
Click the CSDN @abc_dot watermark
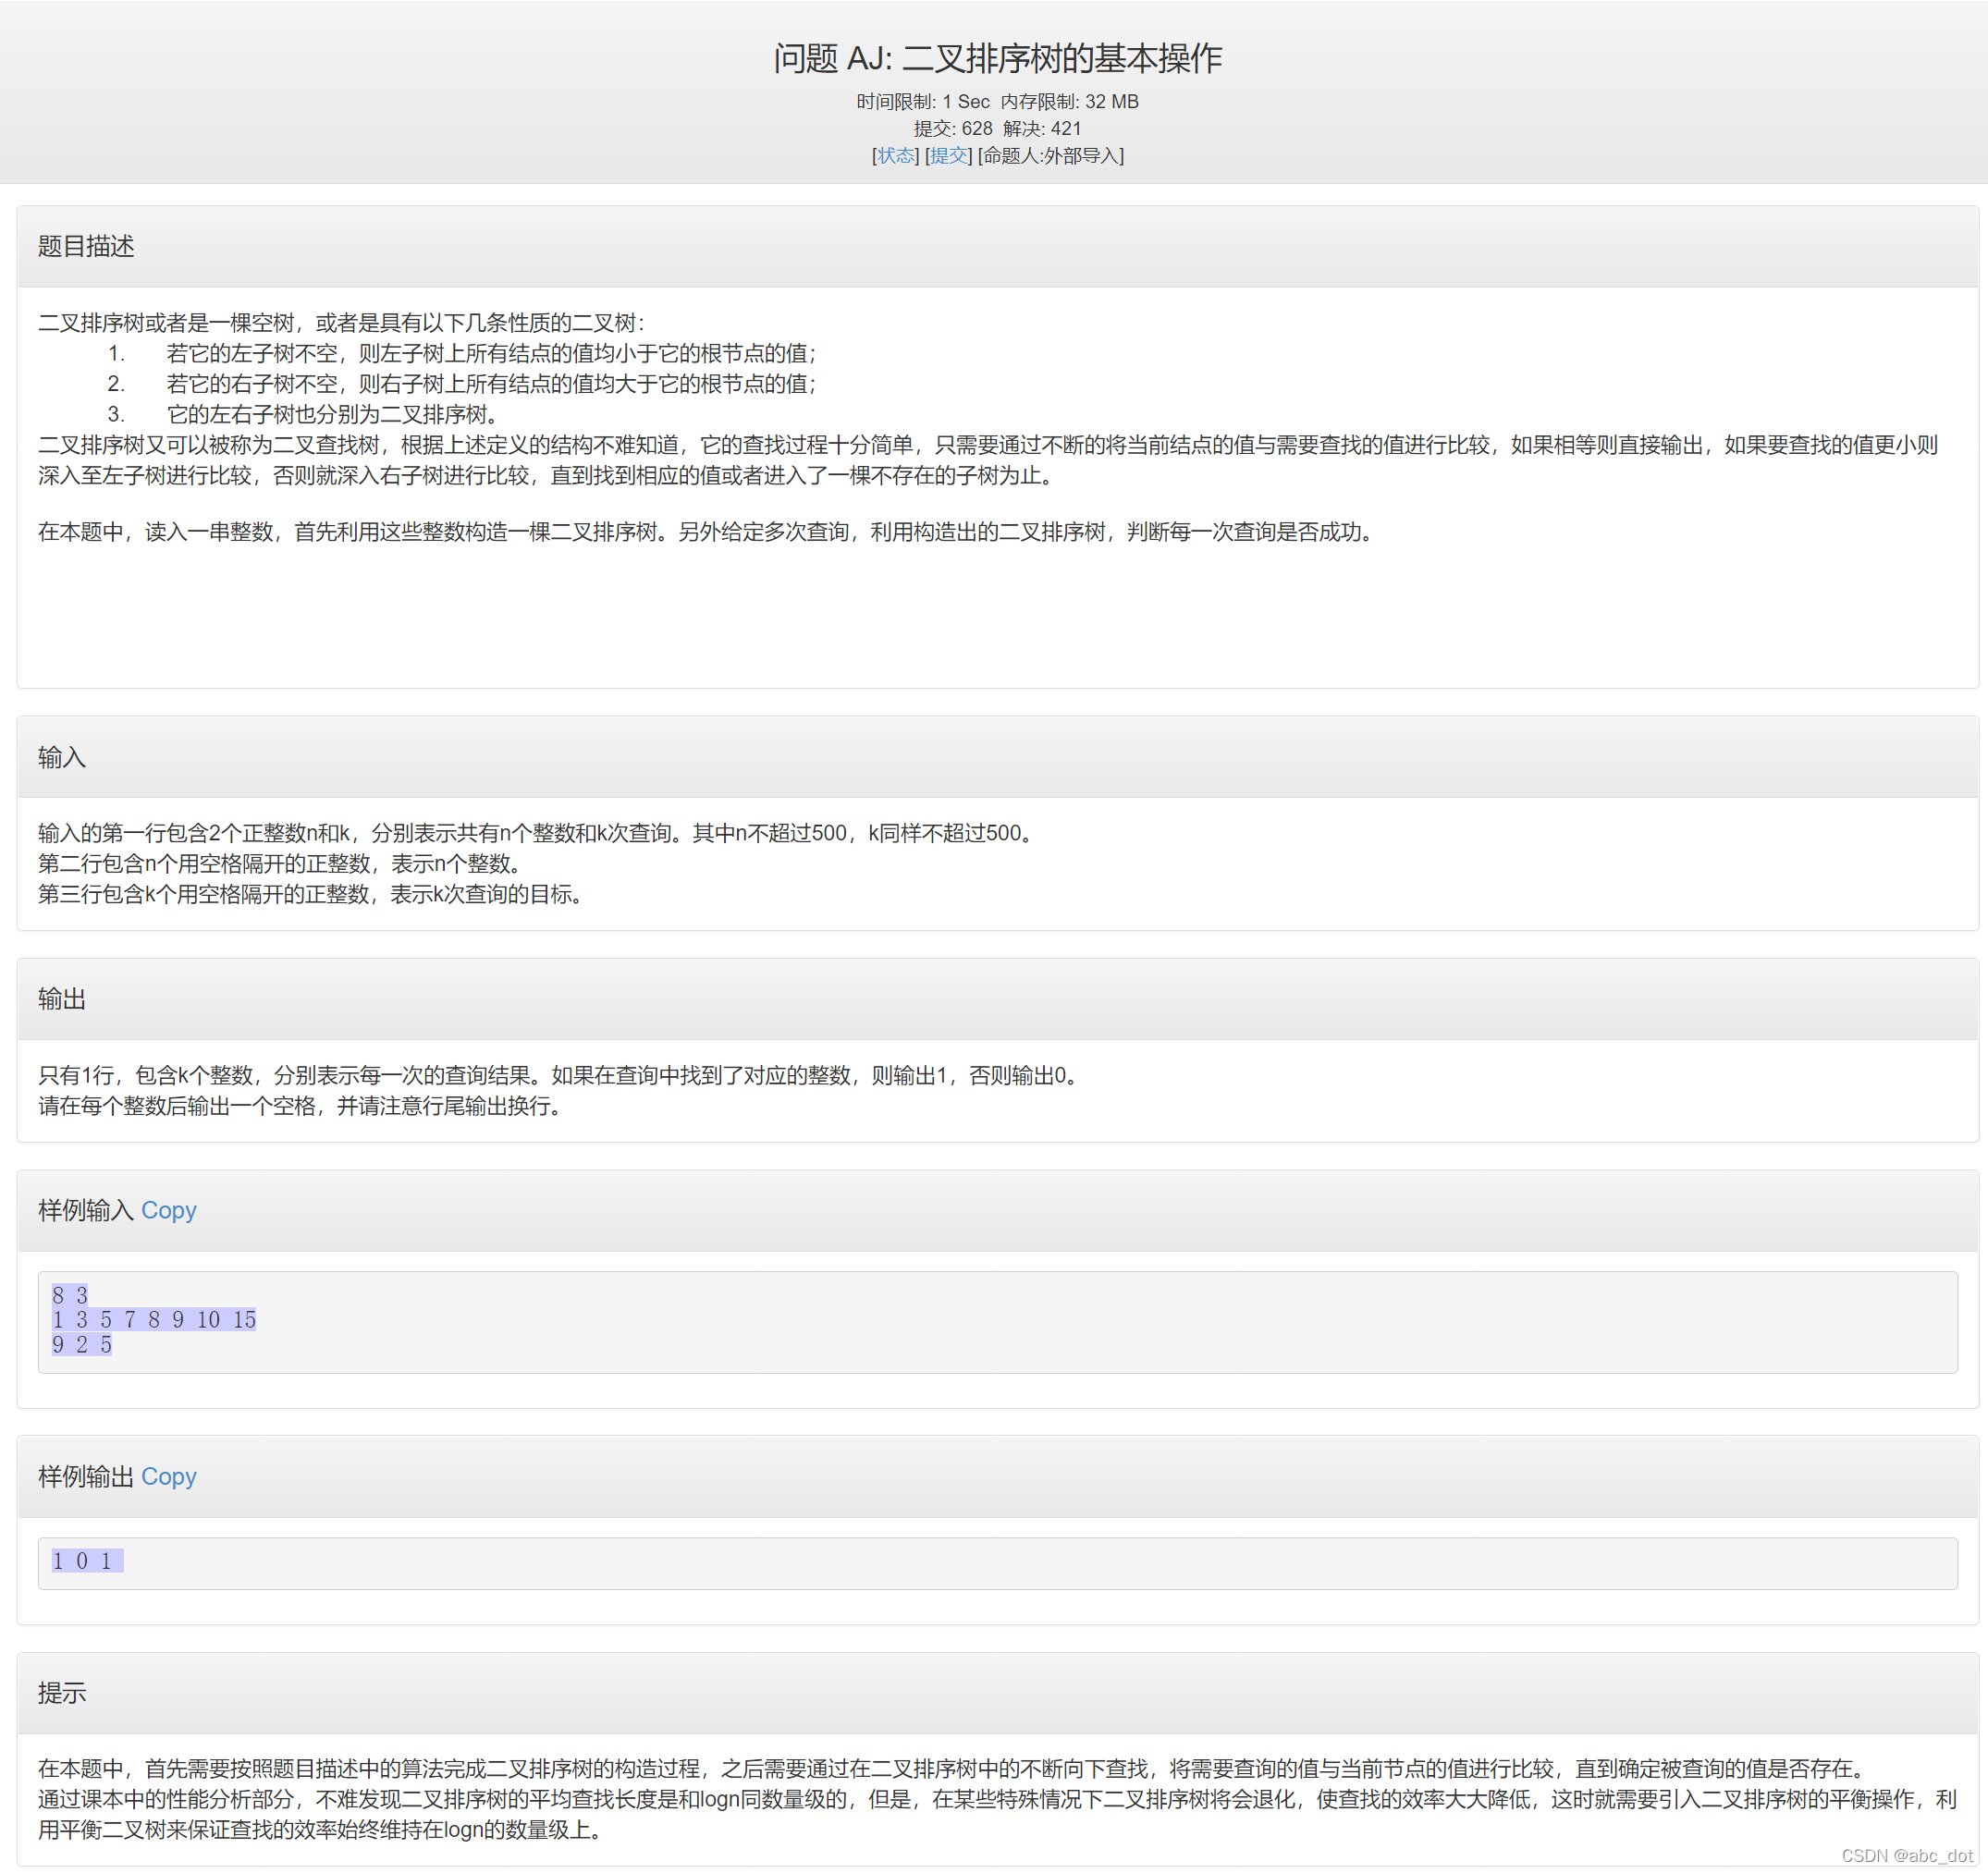1906,1855
